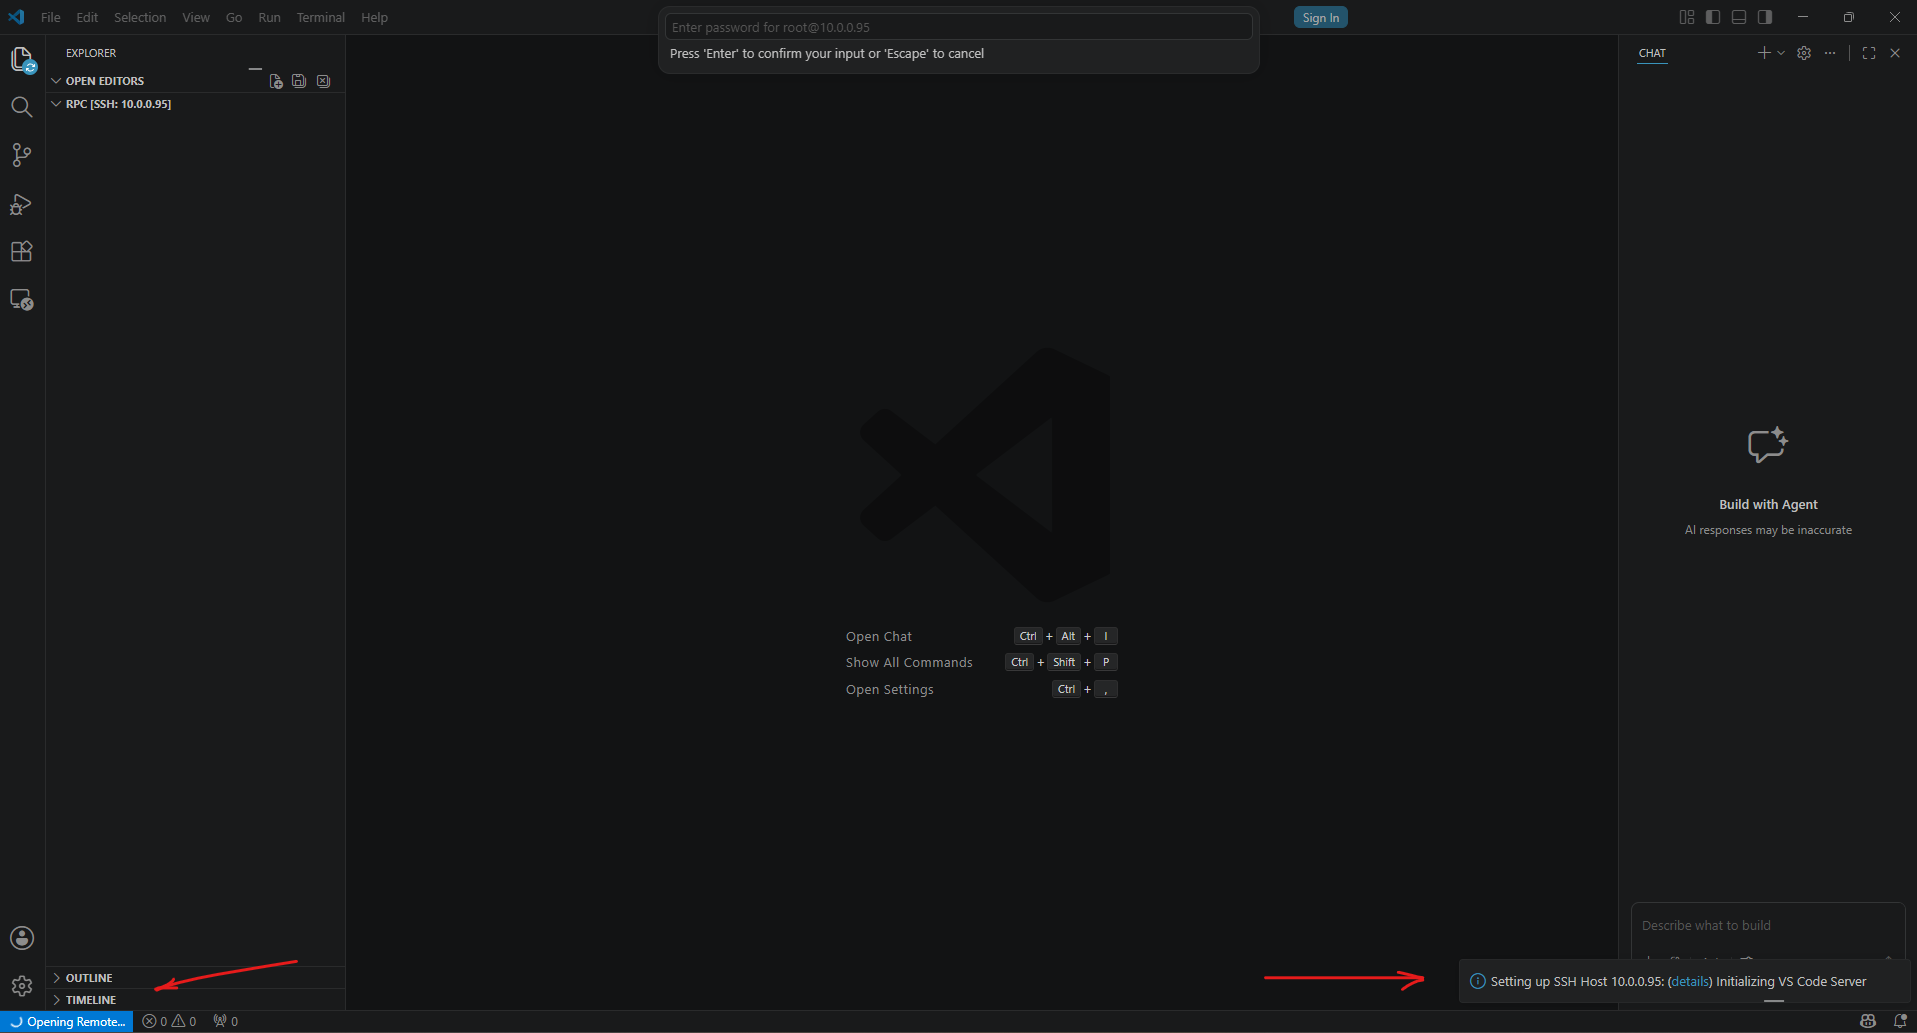Maximize the chat panel
The width and height of the screenshot is (1917, 1033).
(1869, 53)
